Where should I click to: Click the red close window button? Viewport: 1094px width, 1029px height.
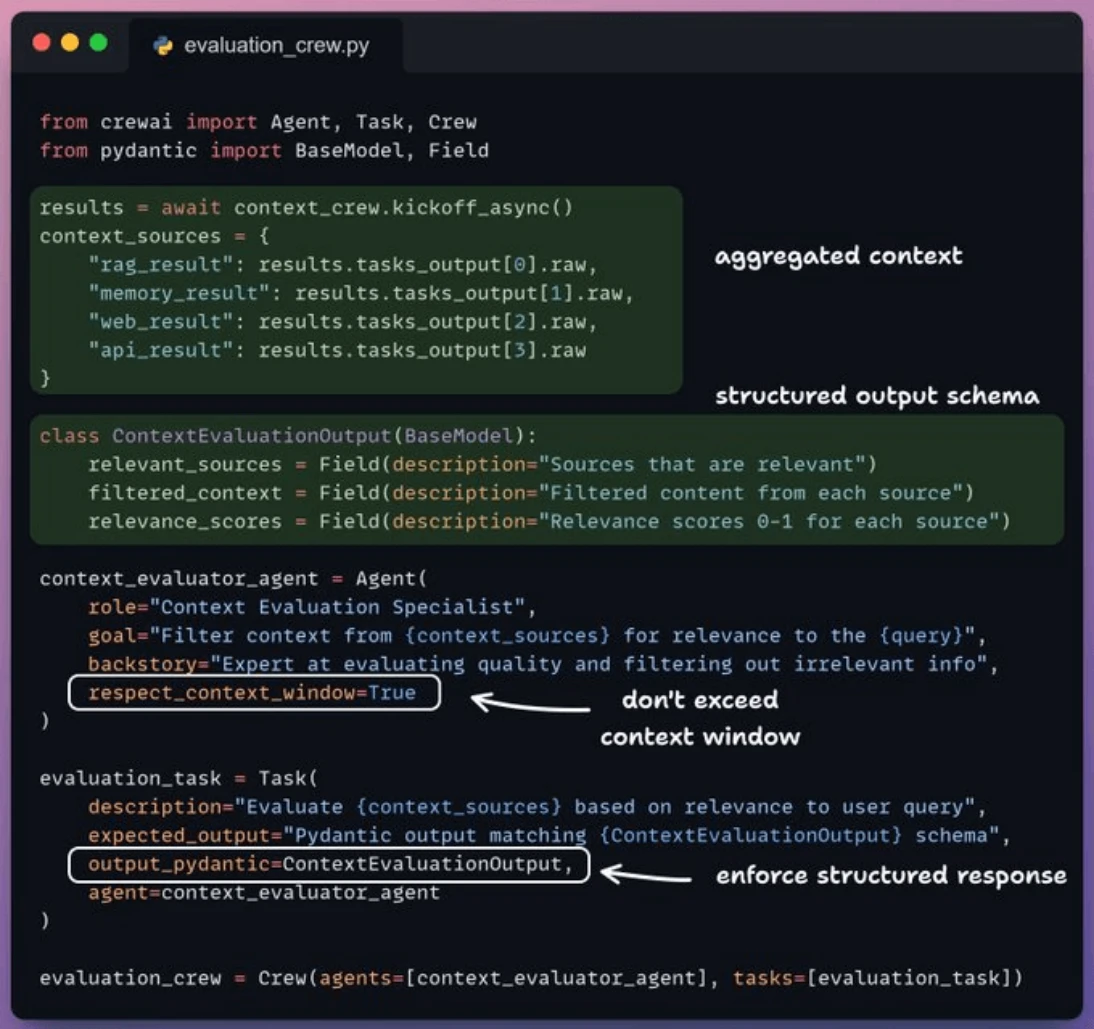[42, 43]
